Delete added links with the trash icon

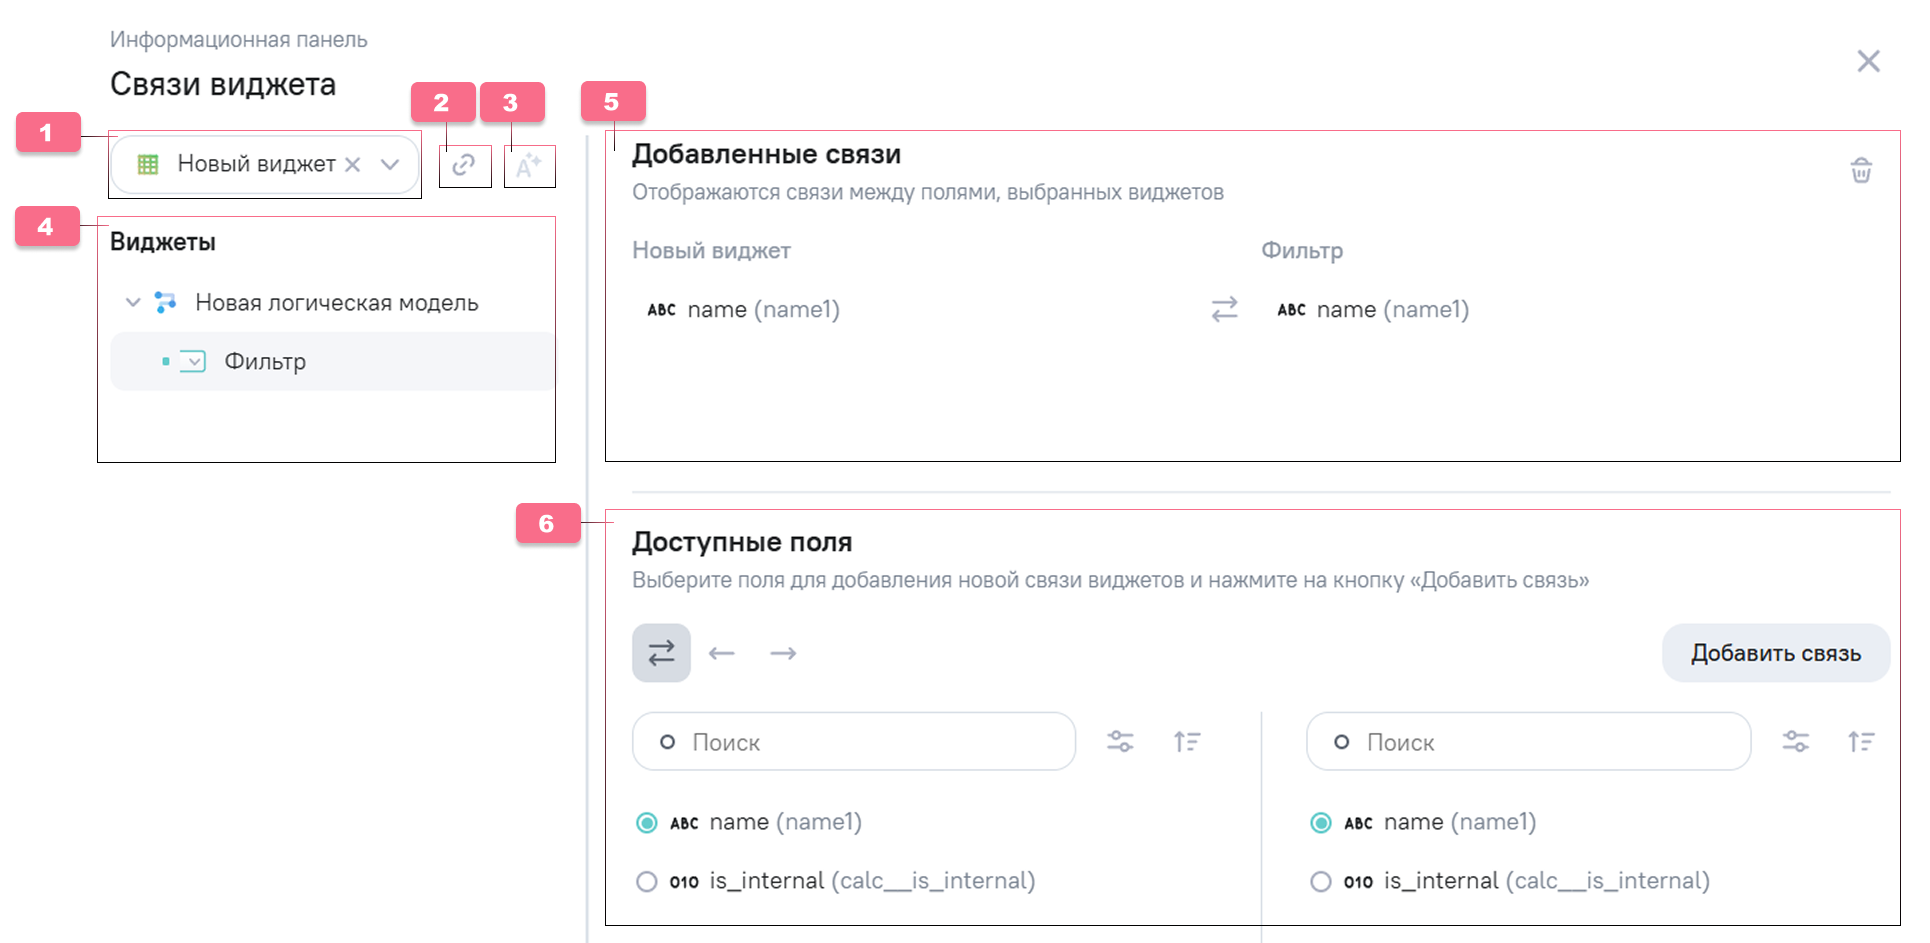click(x=1860, y=170)
